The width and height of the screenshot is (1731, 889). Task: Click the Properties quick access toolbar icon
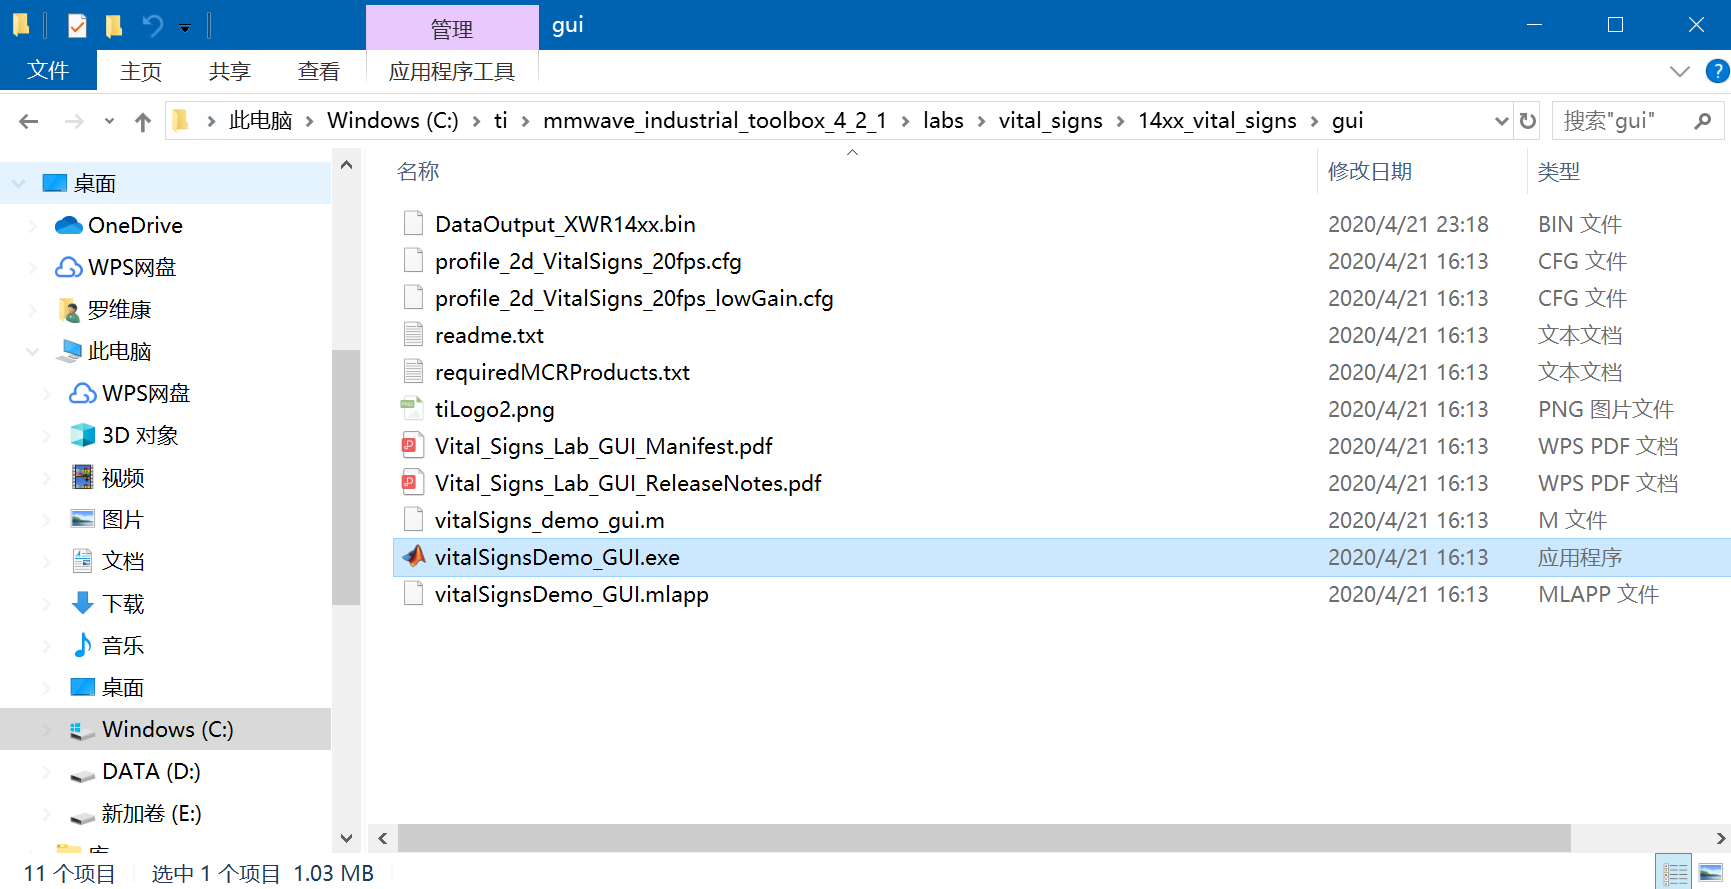(x=77, y=26)
